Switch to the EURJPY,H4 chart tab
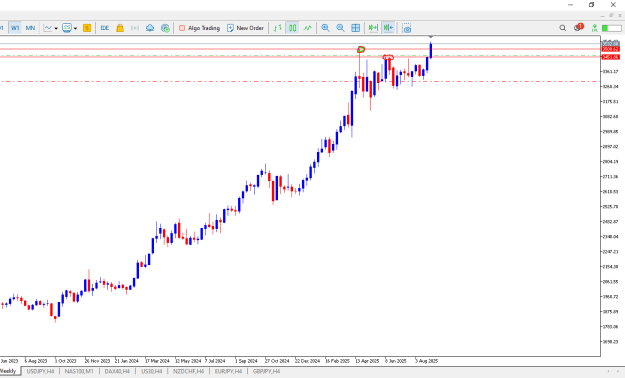Screen dimensions: 625x378 (x=228, y=371)
